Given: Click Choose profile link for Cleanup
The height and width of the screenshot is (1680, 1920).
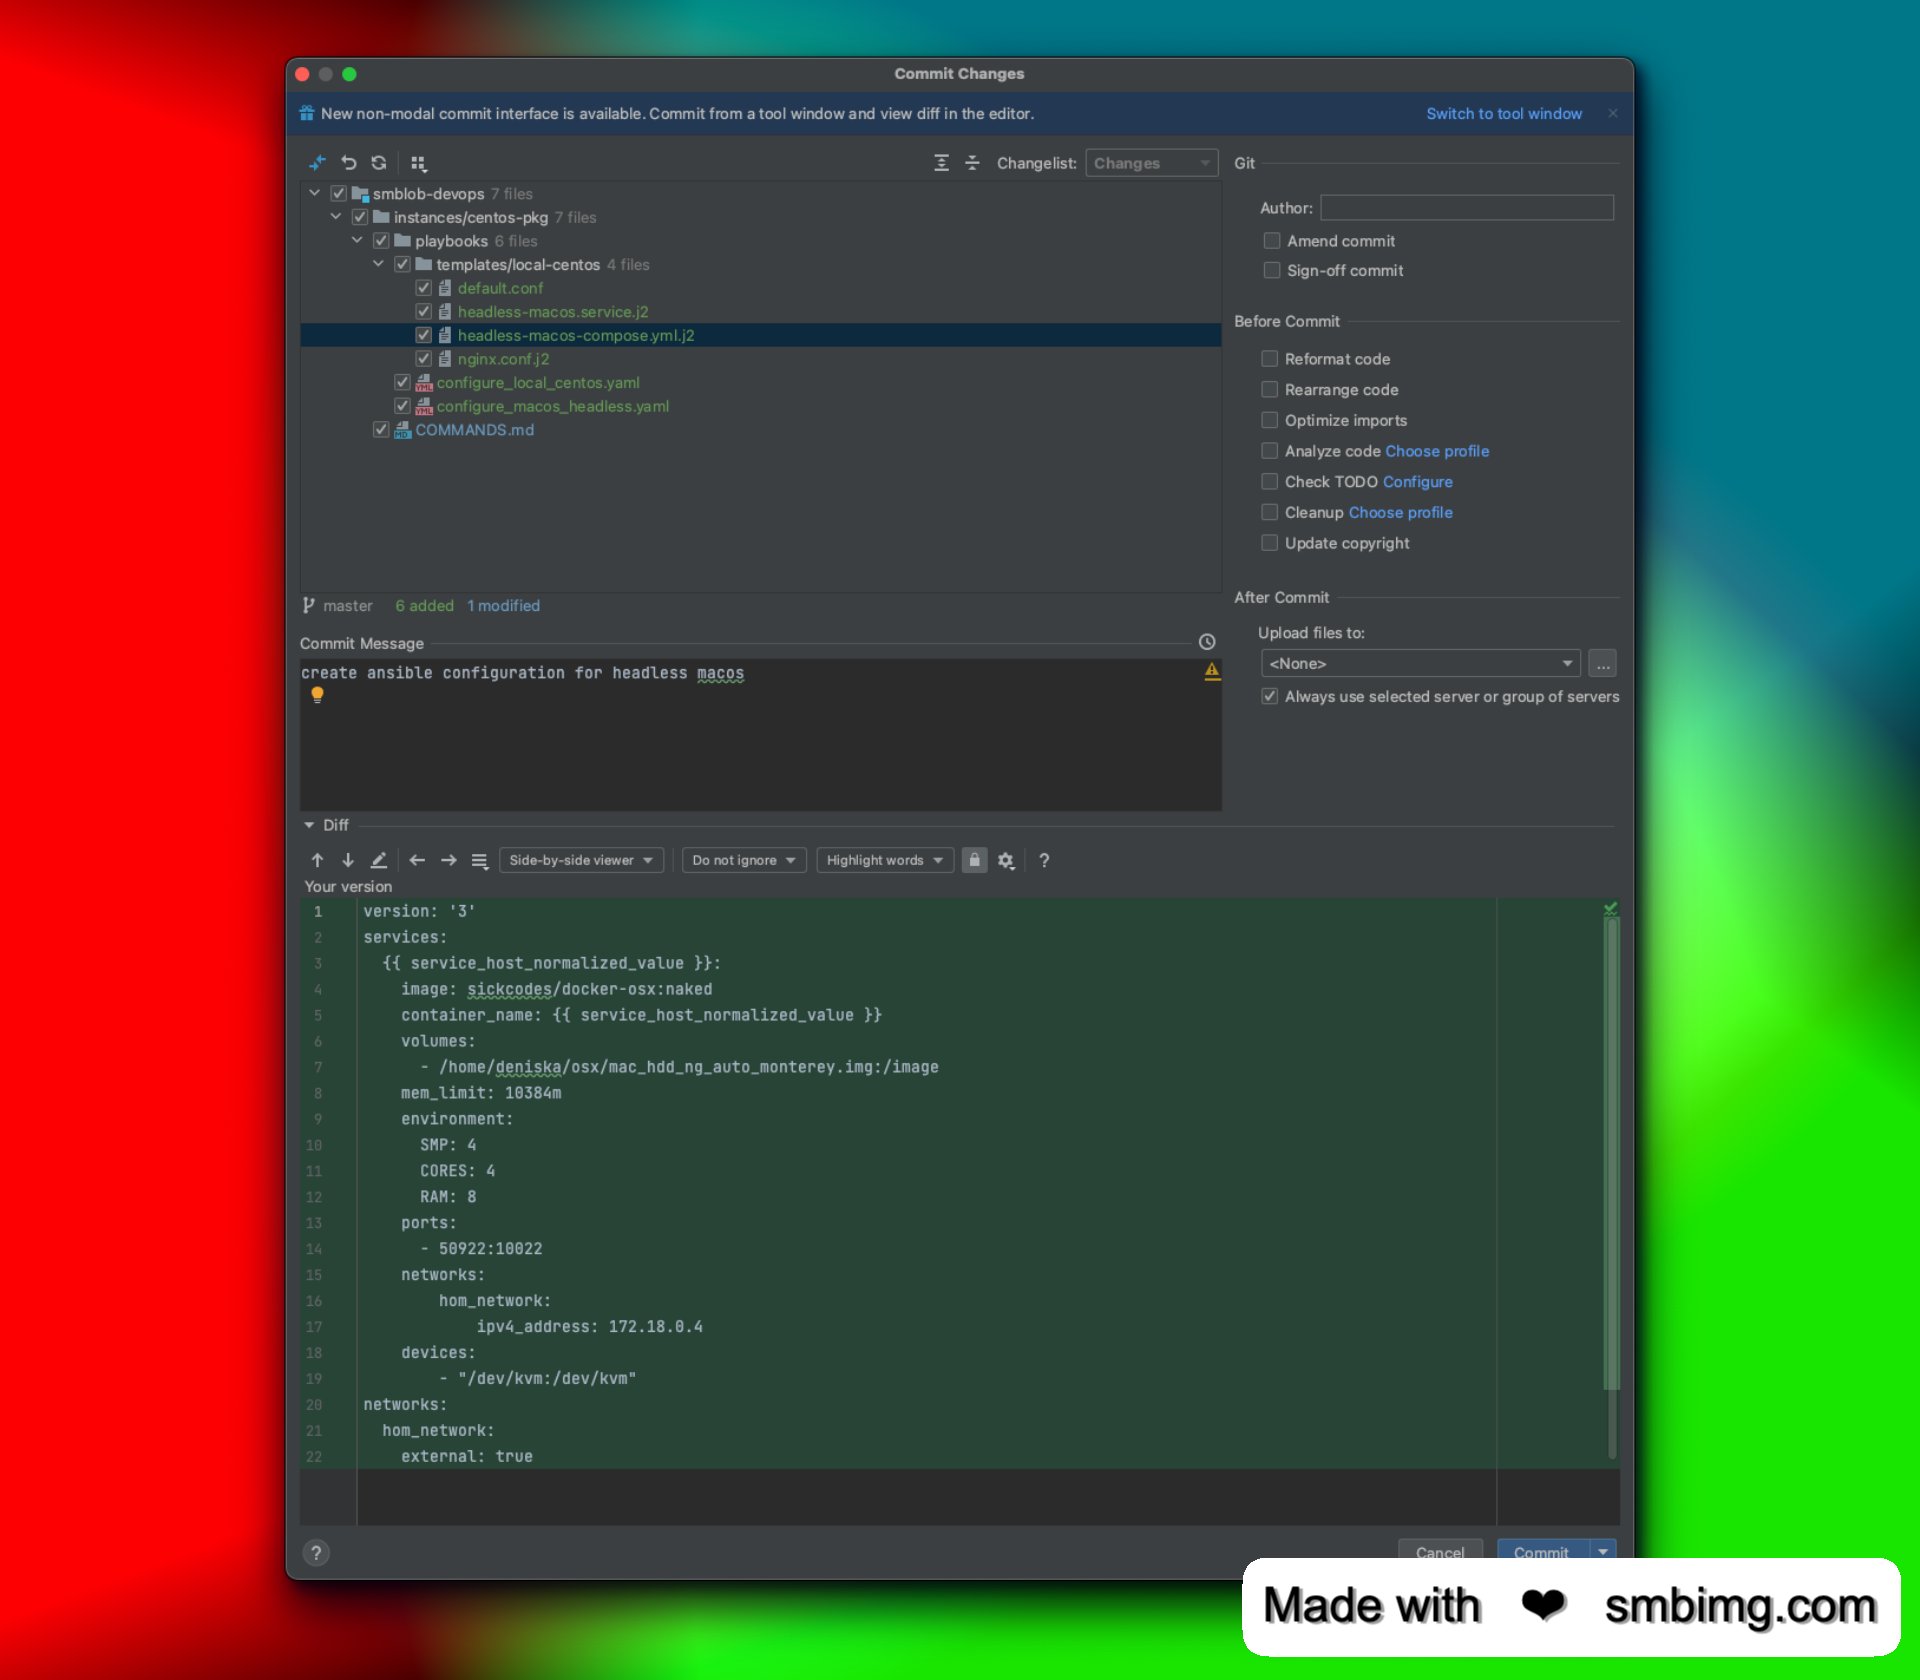Looking at the screenshot, I should (1400, 512).
